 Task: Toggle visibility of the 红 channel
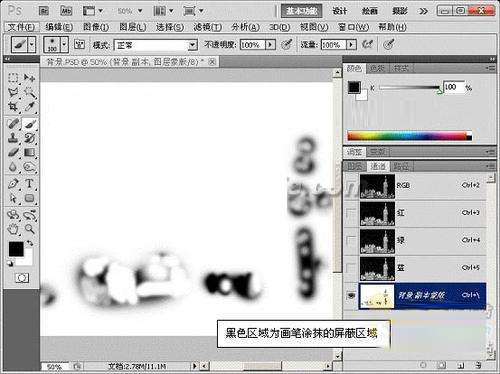(x=351, y=213)
